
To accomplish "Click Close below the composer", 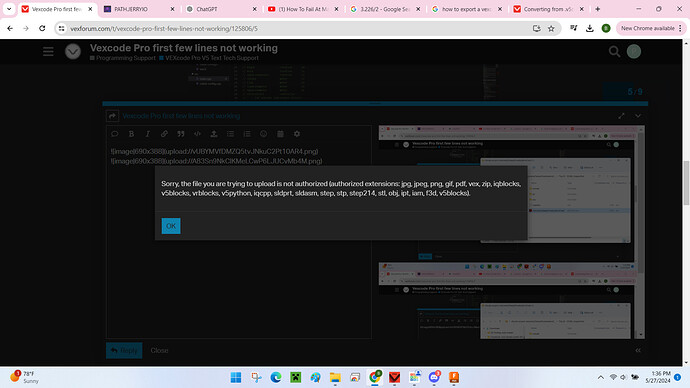I will coord(159,350).
